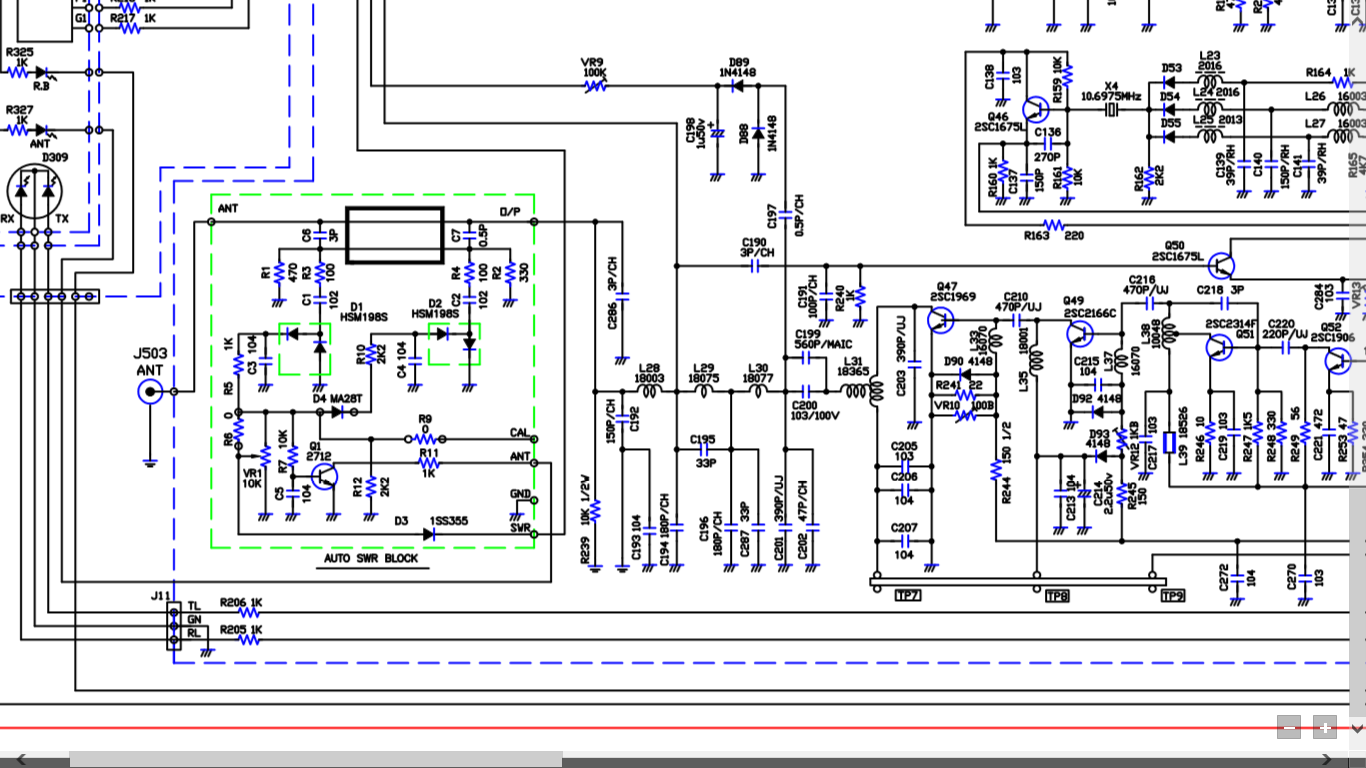
Task: Select the D309 RX/TX dual LED symbol
Action: pyautogui.click(x=34, y=190)
